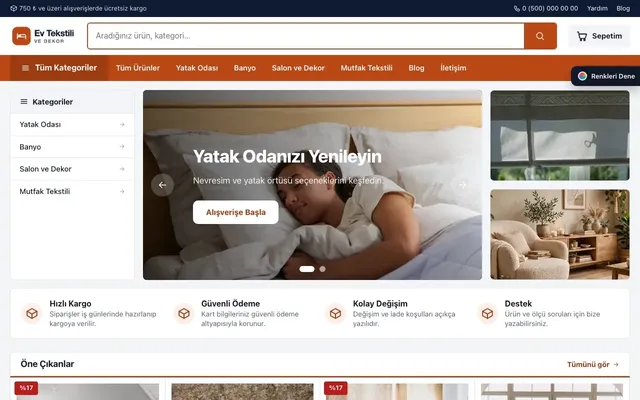Expand Salon ve Dekor sidebar arrow
The height and width of the screenshot is (400, 640).
[x=122, y=169]
